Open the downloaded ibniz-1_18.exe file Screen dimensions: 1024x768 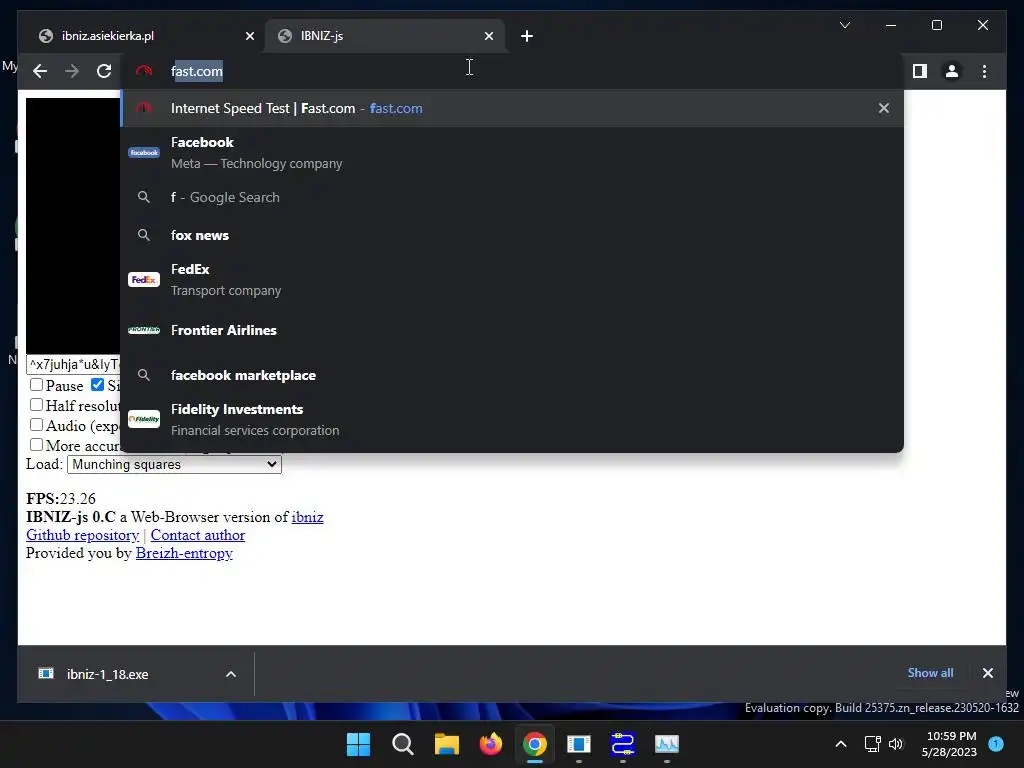[108, 675]
